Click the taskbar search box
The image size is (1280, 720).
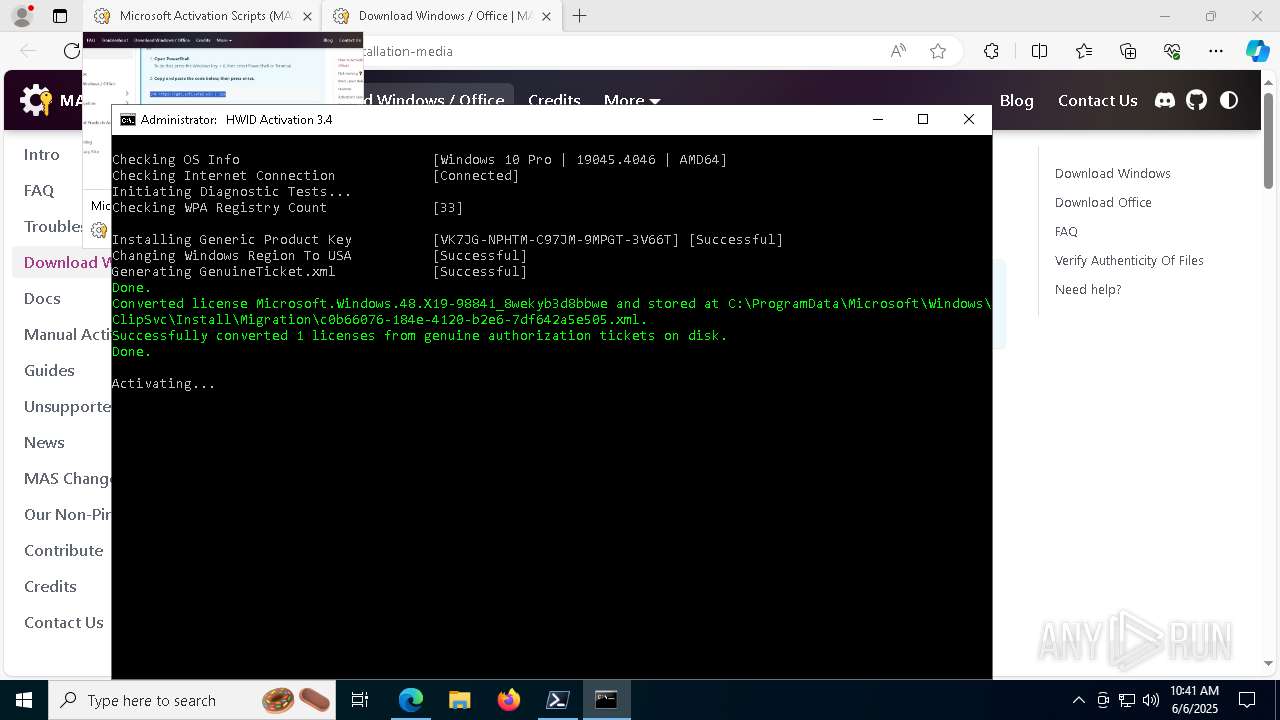[192, 700]
